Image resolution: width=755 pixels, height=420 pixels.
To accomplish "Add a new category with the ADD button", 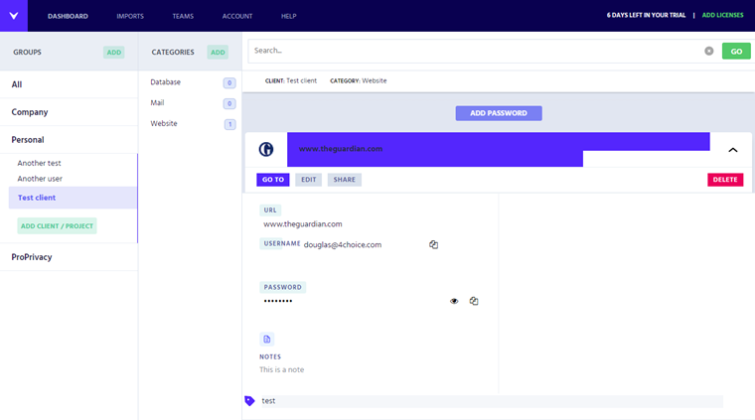I will click(x=218, y=52).
